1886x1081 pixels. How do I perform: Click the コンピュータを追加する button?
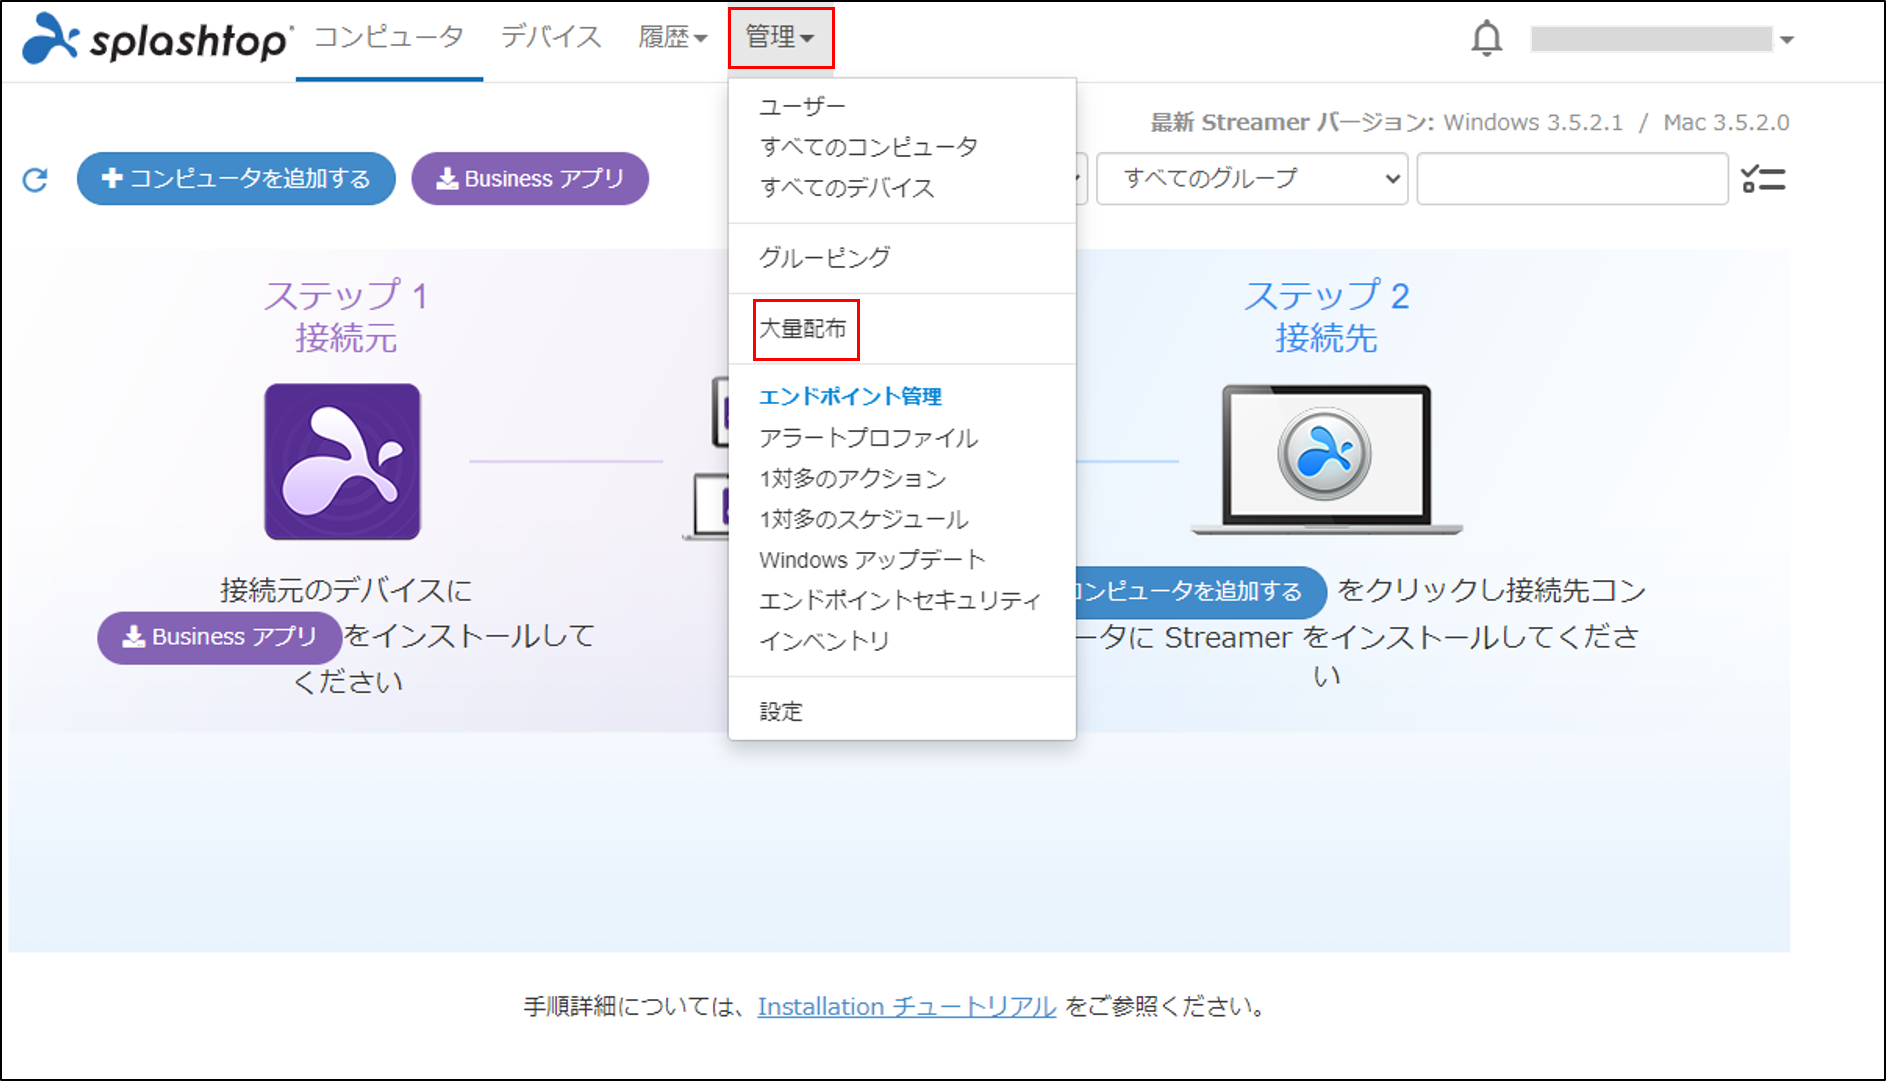pos(236,178)
